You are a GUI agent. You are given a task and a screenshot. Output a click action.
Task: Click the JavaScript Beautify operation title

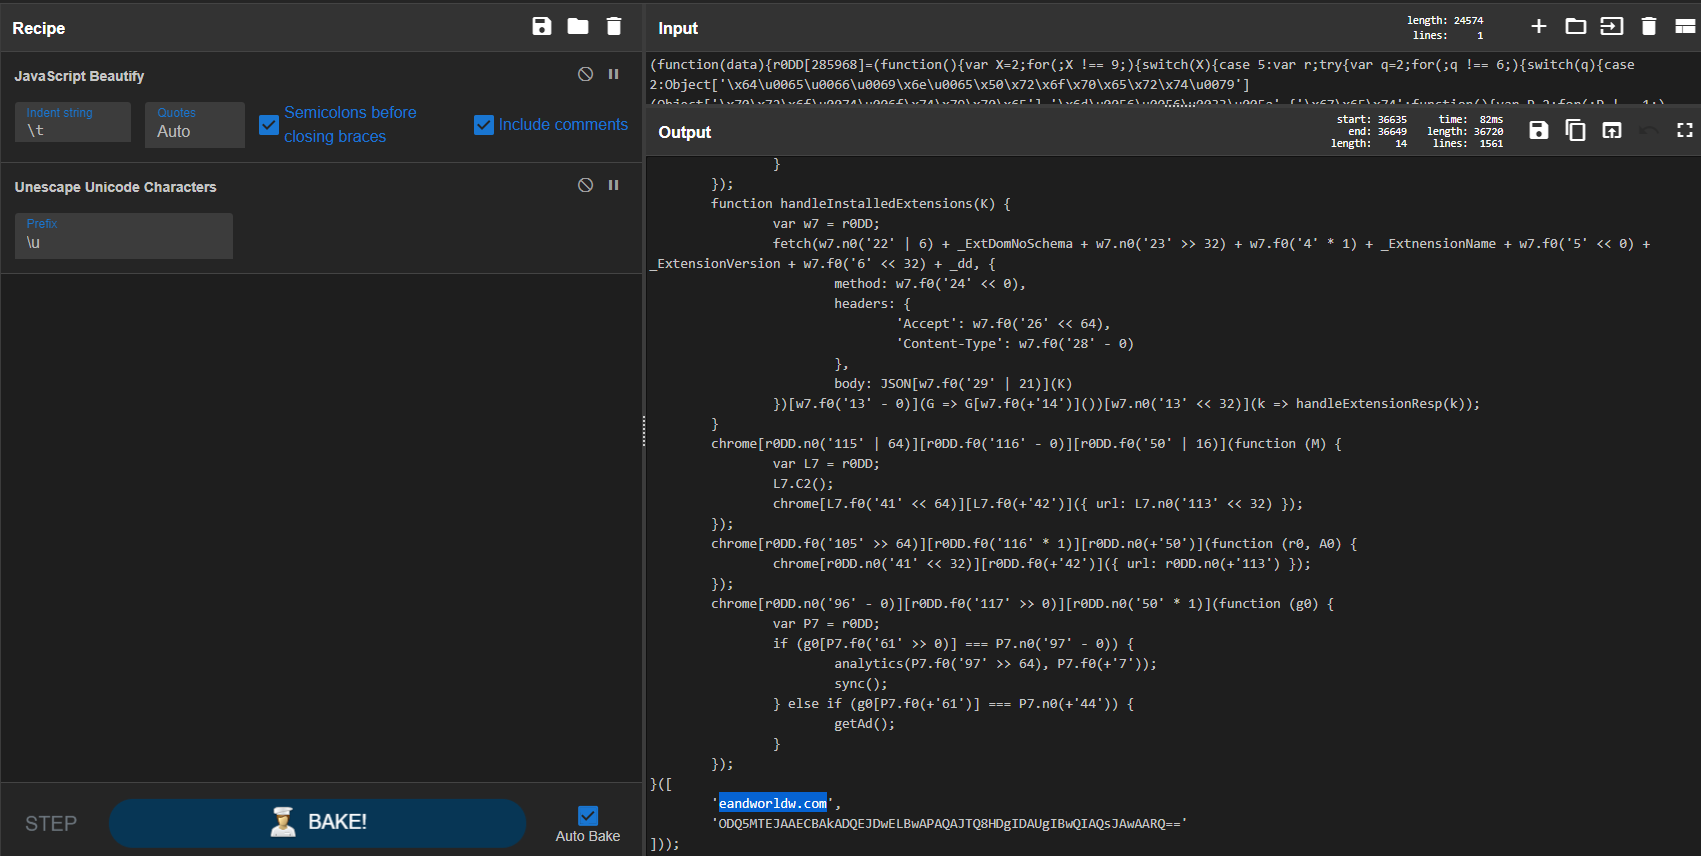79,76
